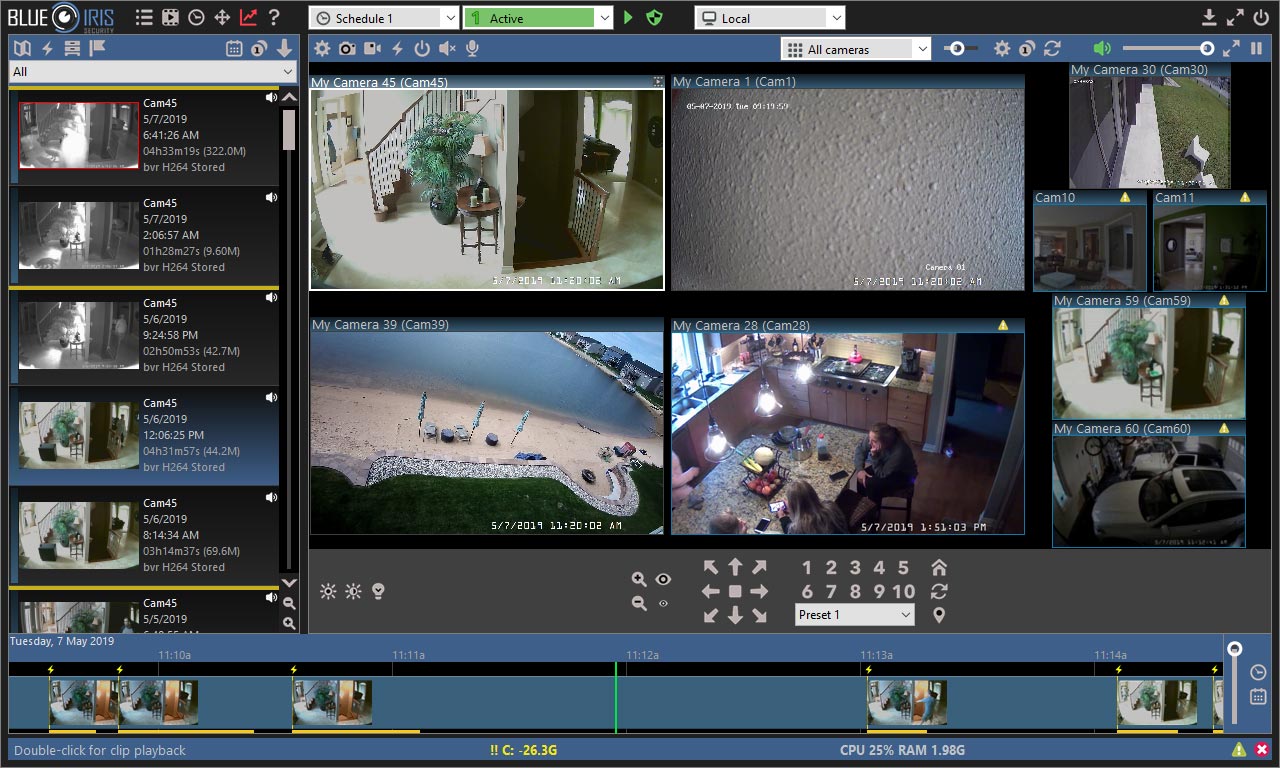Viewport: 1280px width, 768px height.
Task: Open Help with the question mark
Action: (274, 18)
